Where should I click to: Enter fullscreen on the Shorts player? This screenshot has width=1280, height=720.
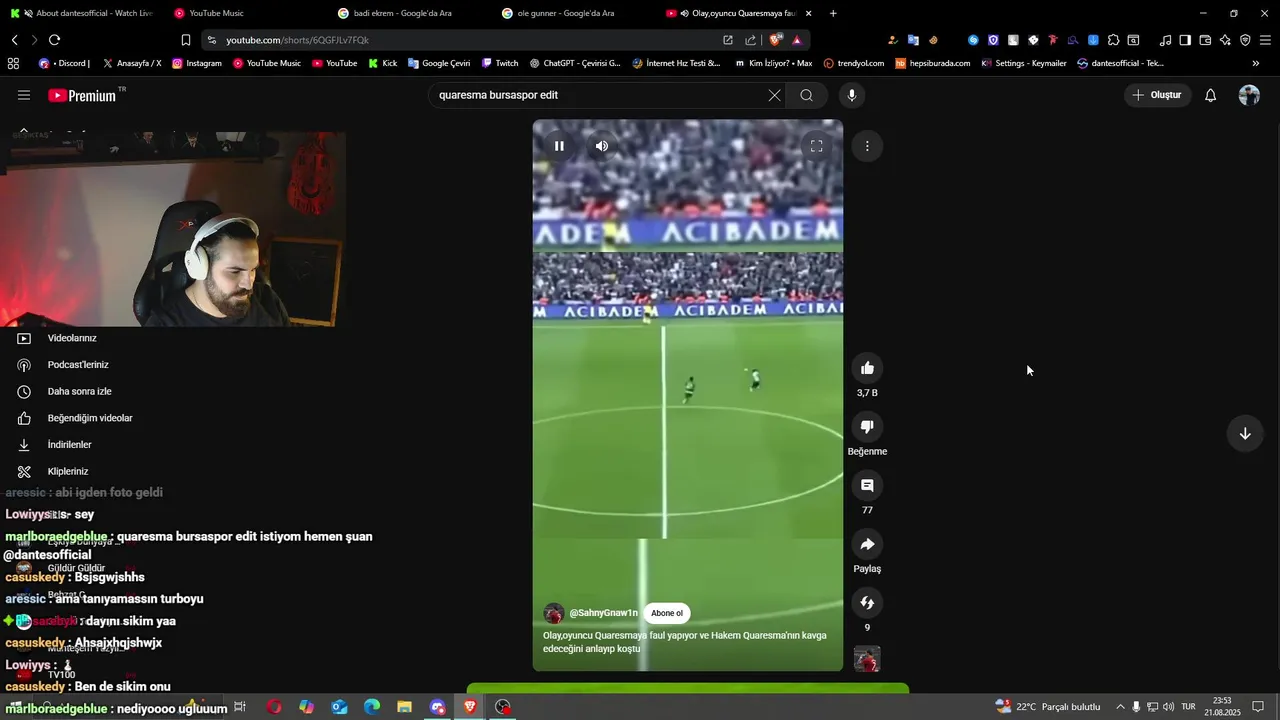tap(816, 146)
